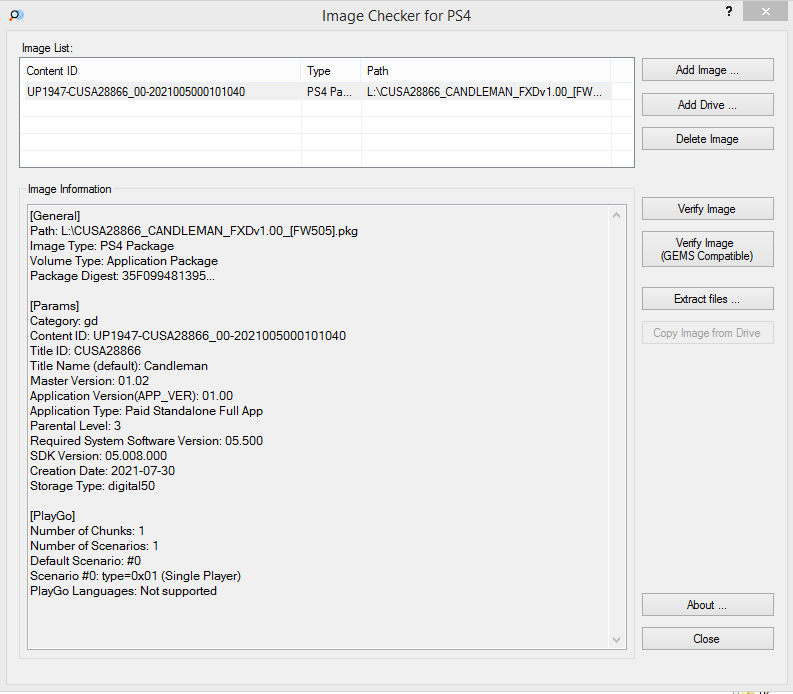
Task: Click the 'Content ID: UP1947' info line
Action: [x=188, y=336]
